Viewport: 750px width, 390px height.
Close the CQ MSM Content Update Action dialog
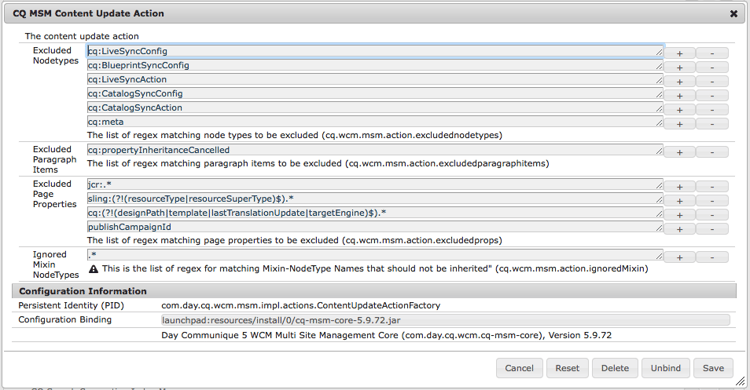733,14
